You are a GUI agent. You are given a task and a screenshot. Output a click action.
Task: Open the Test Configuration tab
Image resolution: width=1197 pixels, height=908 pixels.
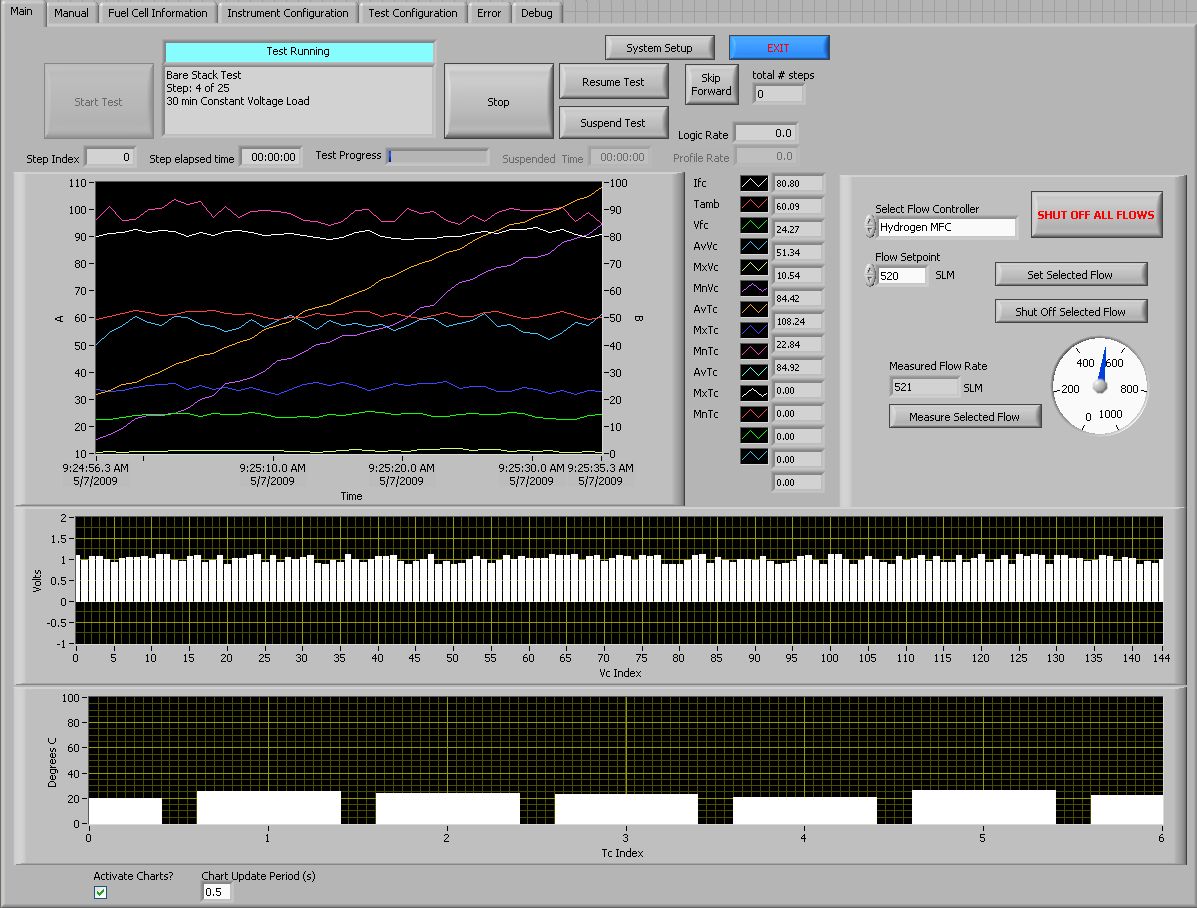(x=413, y=13)
